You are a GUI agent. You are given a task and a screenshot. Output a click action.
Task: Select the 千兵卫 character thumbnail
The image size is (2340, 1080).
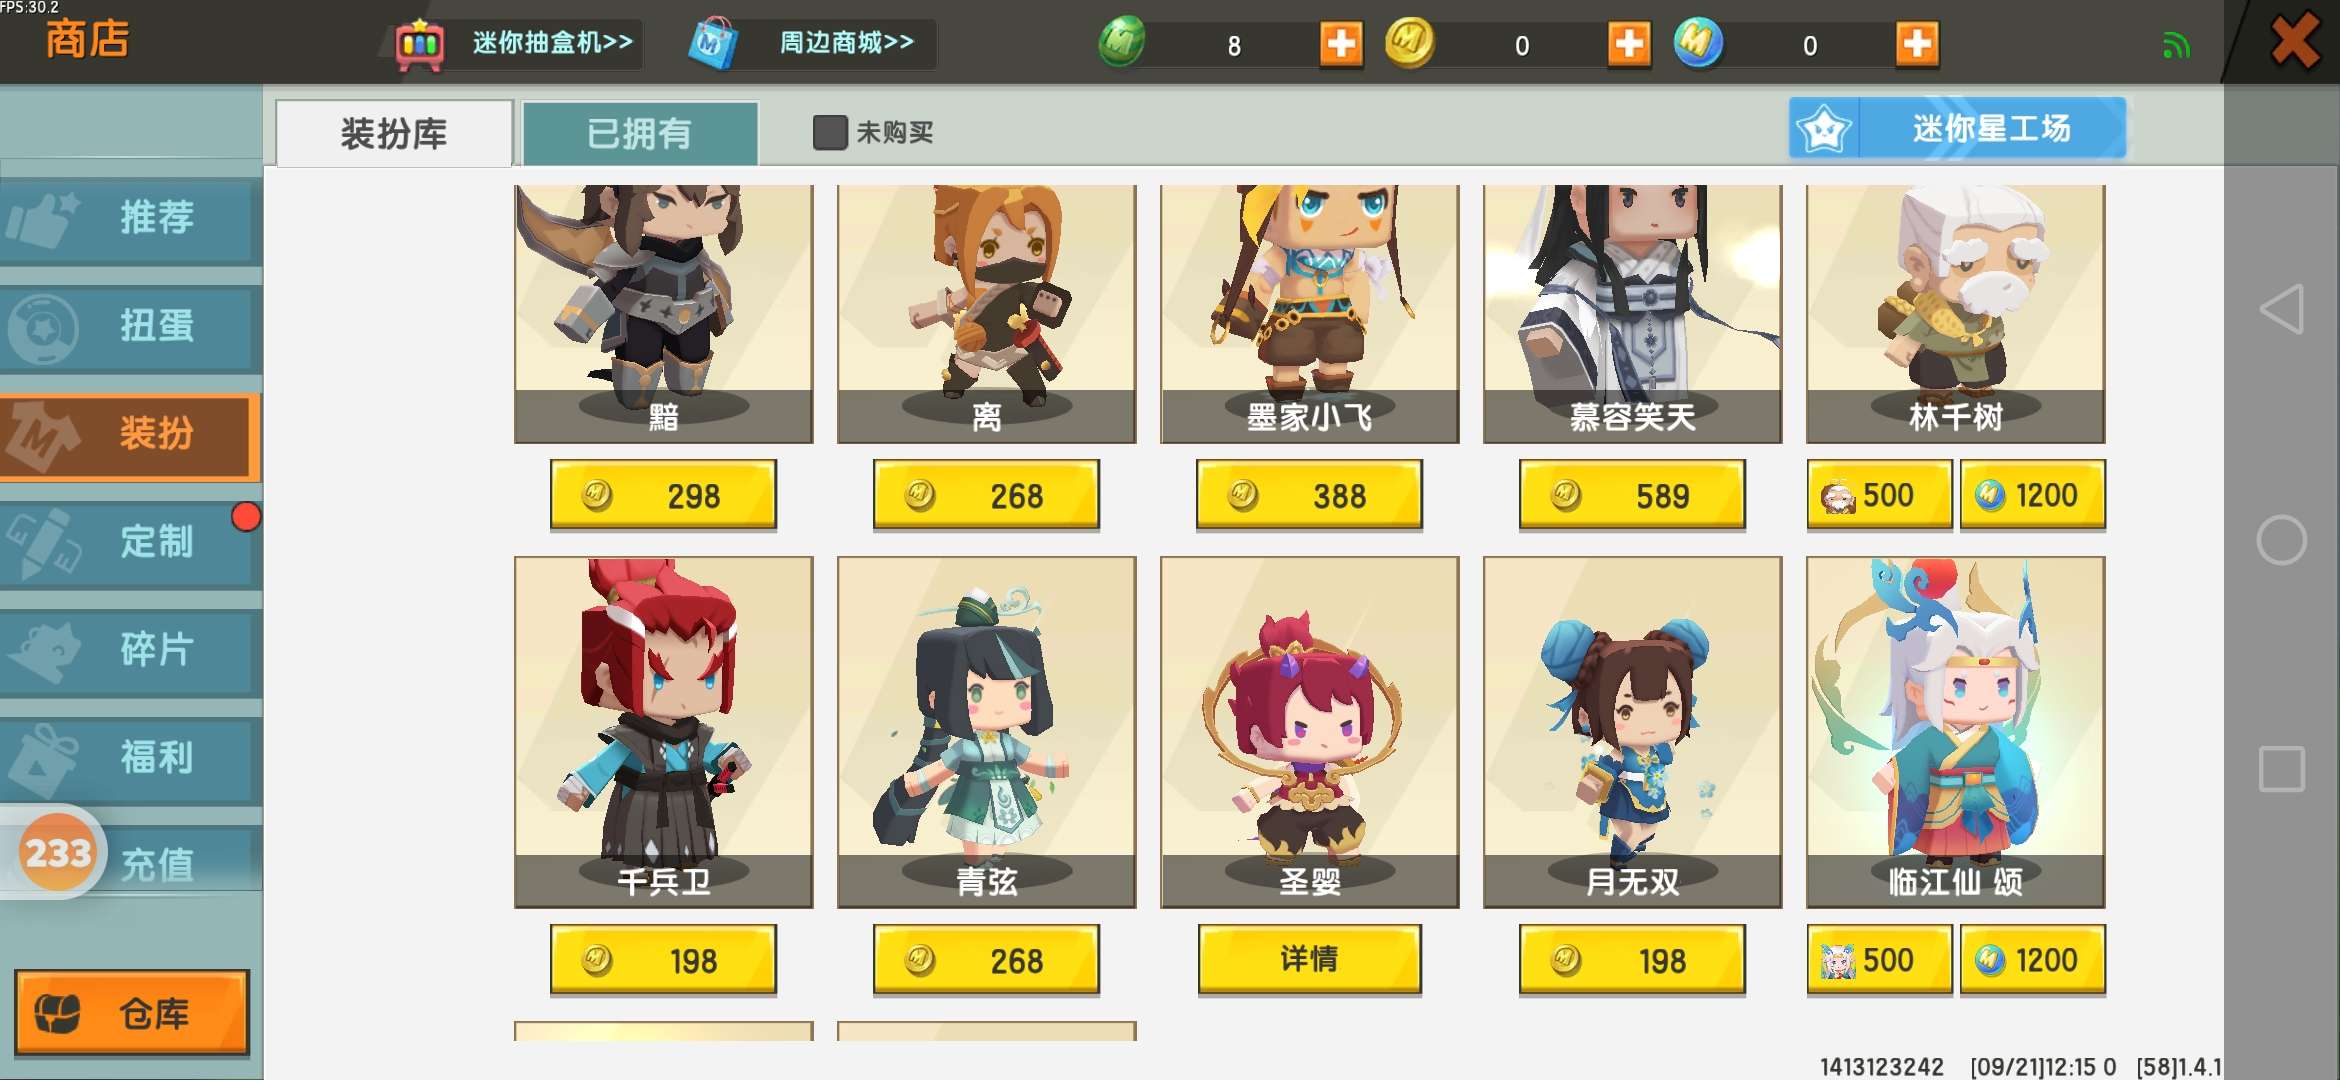tap(663, 732)
